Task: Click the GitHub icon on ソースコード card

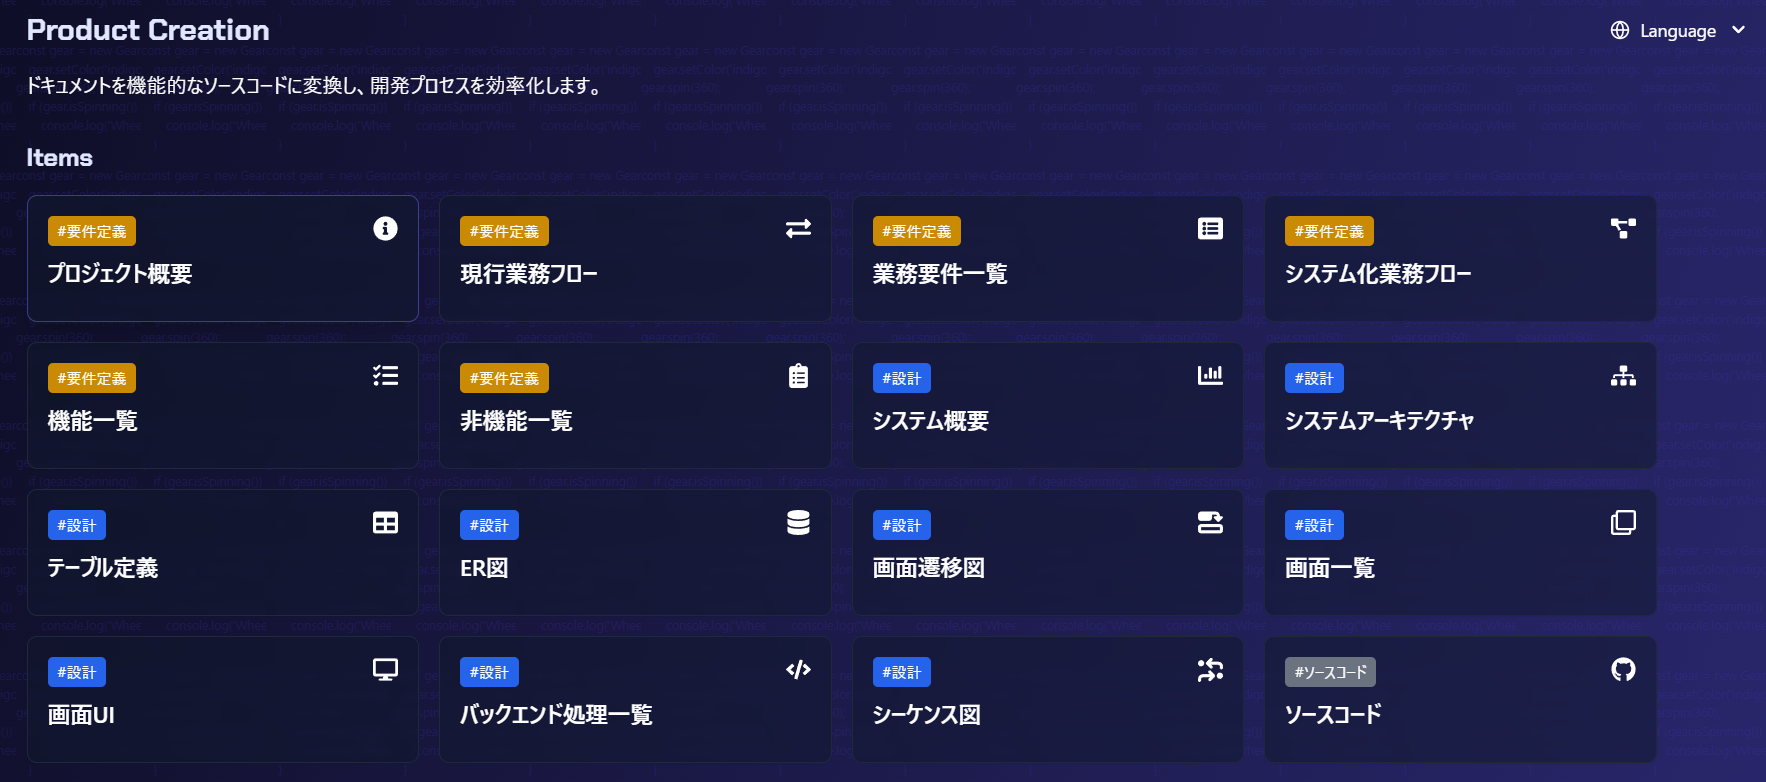Action: 1623,670
